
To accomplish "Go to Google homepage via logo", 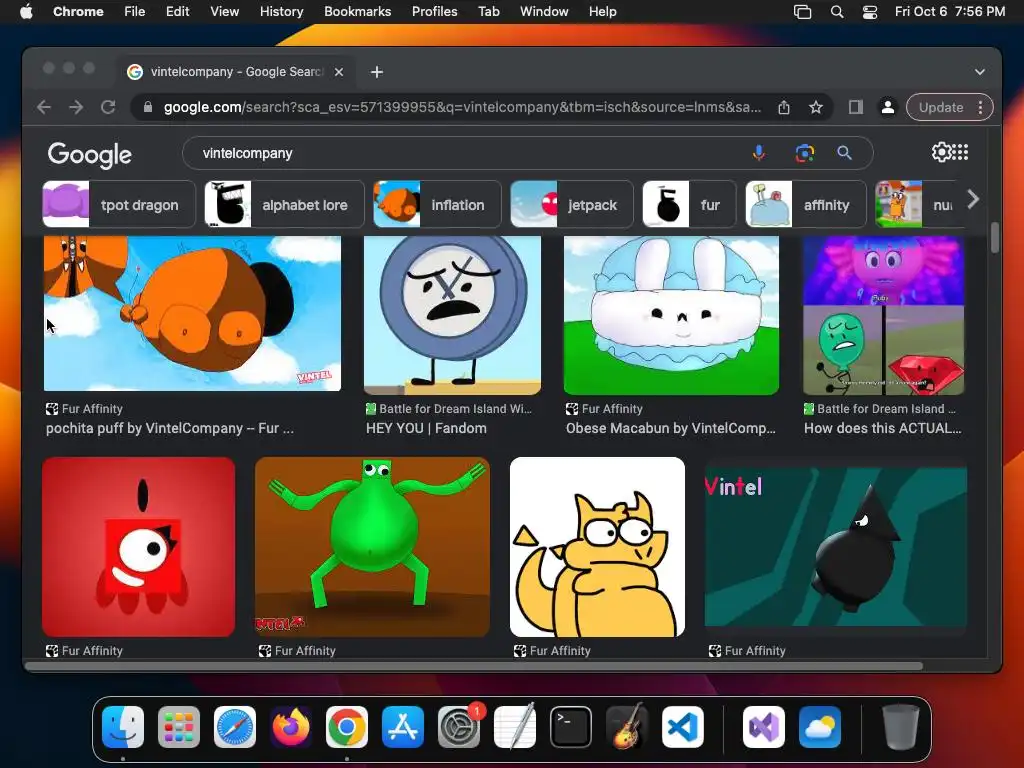I will pos(89,155).
